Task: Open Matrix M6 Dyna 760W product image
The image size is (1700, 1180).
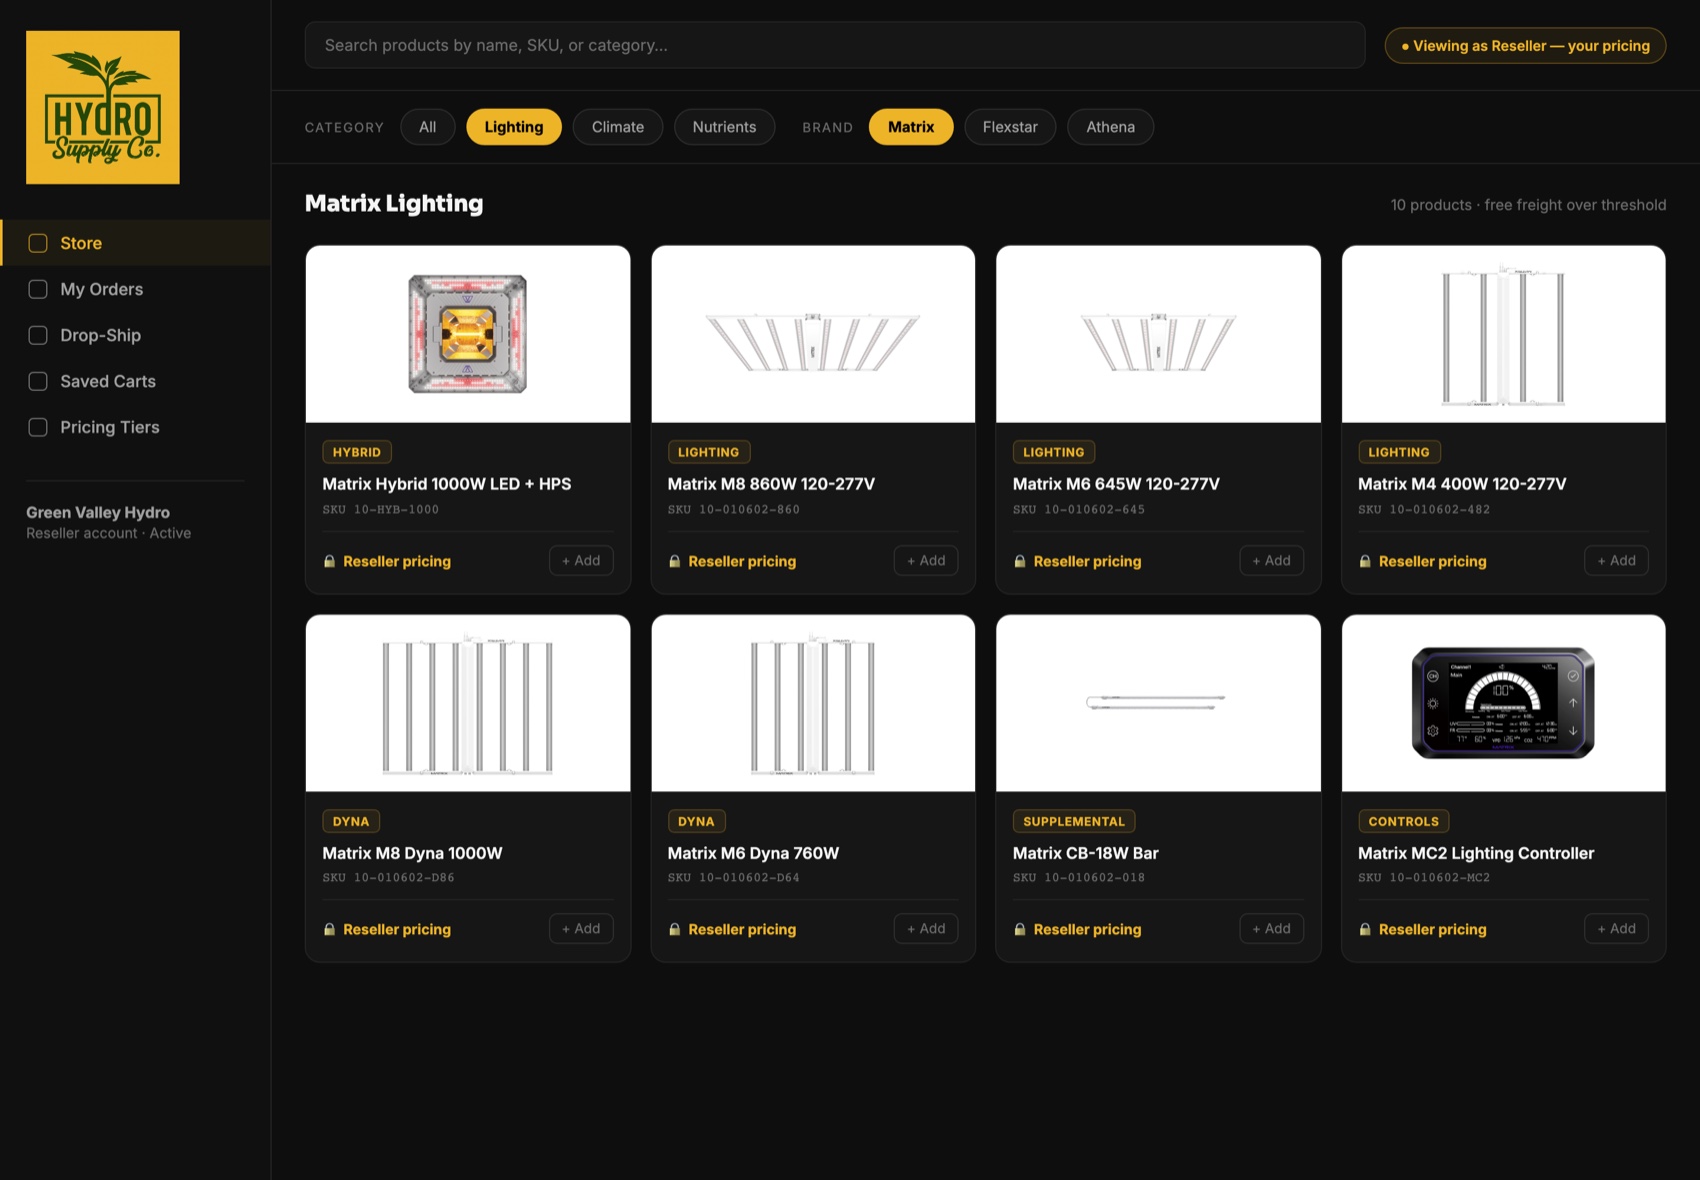Action: [813, 703]
